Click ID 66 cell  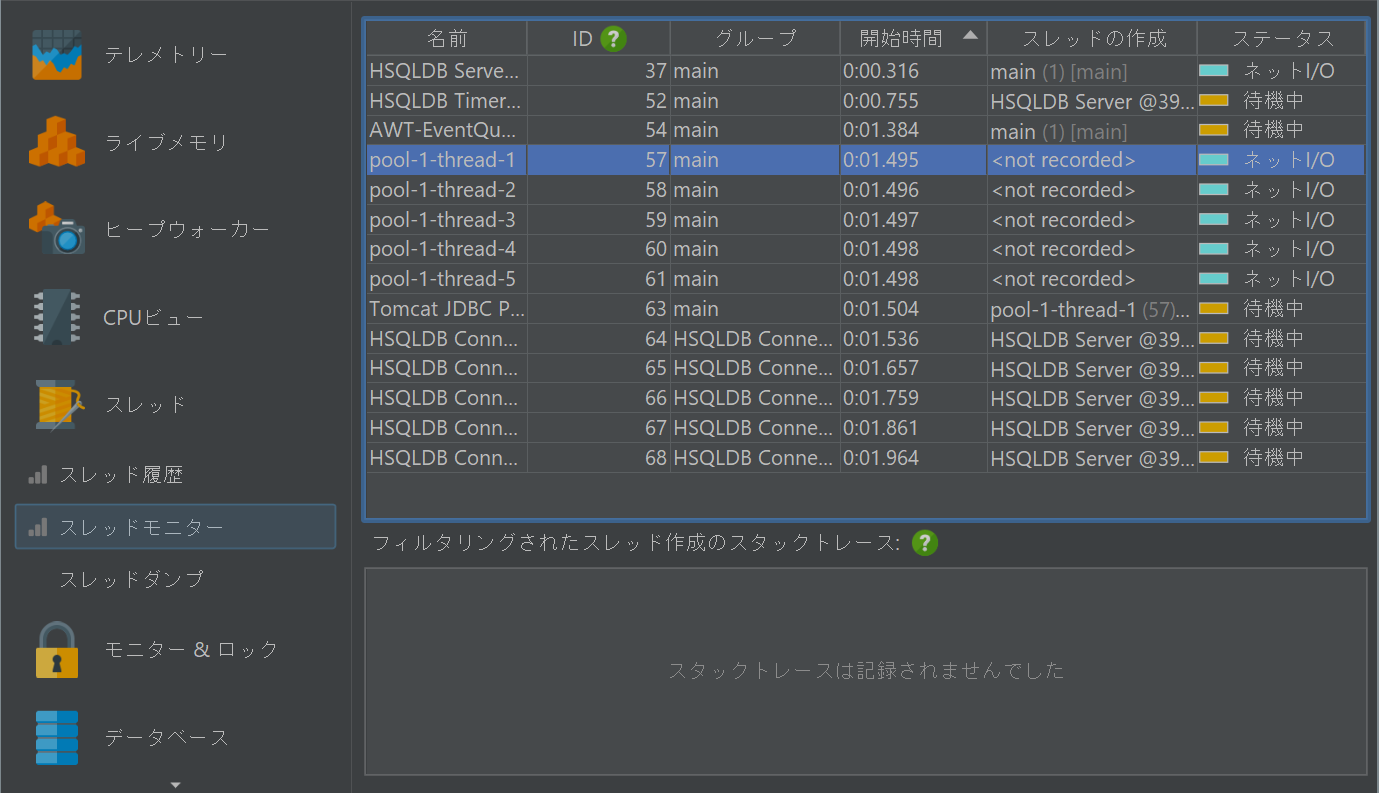[598, 398]
